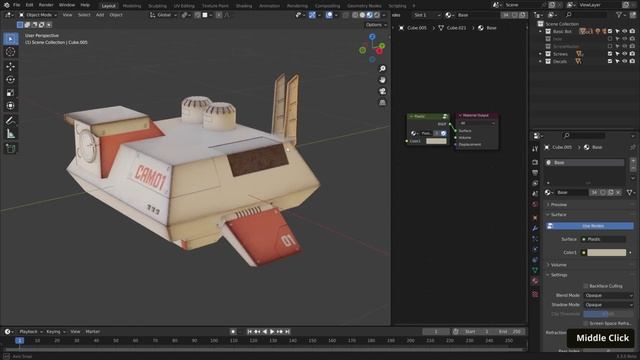
Task: Select the Annotate pencil tool
Action: click(x=11, y=120)
